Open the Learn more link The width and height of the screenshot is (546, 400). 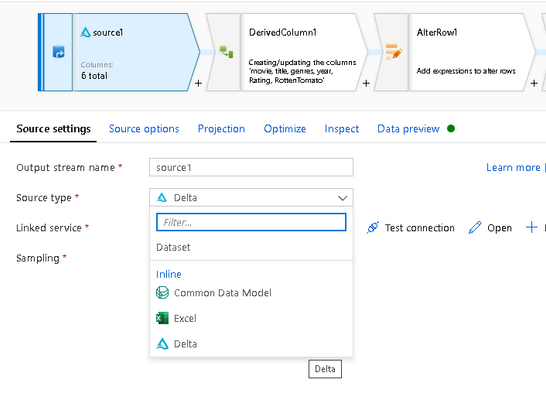(513, 167)
